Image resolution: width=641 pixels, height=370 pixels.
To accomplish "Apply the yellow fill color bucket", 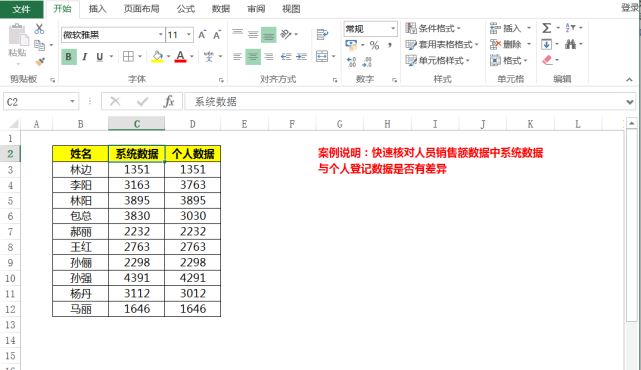I will click(x=157, y=57).
